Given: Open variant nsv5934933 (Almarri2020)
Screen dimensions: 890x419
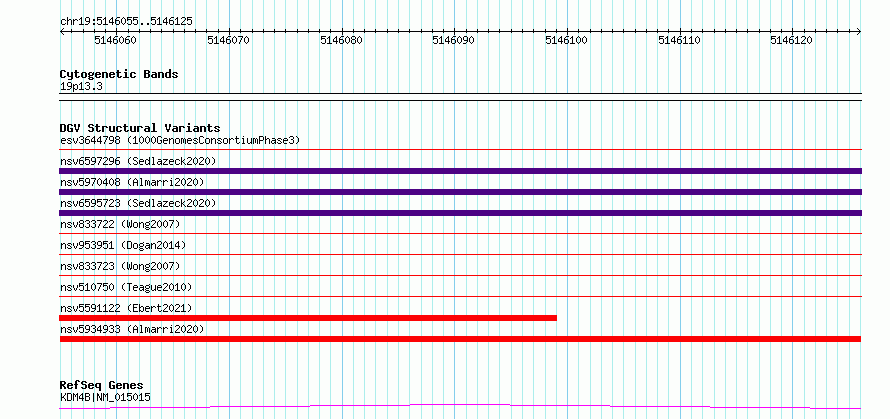Looking at the screenshot, I should [132, 329].
